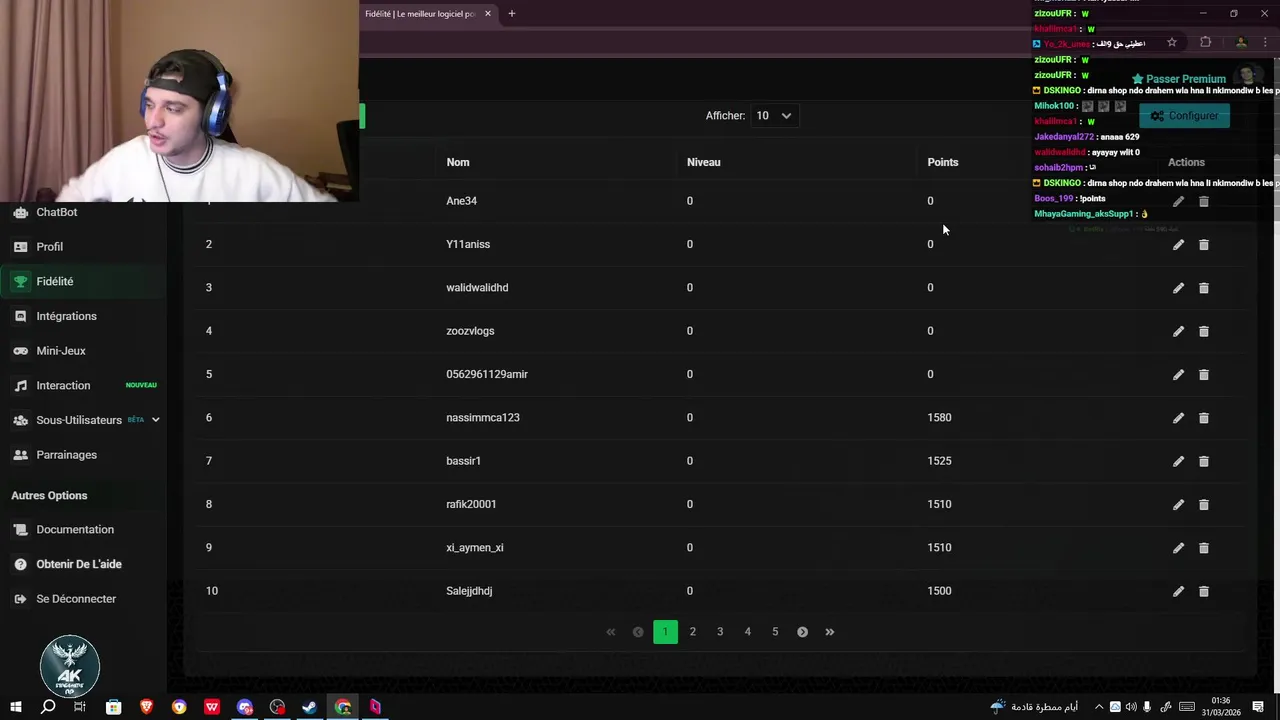Viewport: 1280px width, 720px height.
Task: Click the 1525 points value
Action: (x=939, y=461)
